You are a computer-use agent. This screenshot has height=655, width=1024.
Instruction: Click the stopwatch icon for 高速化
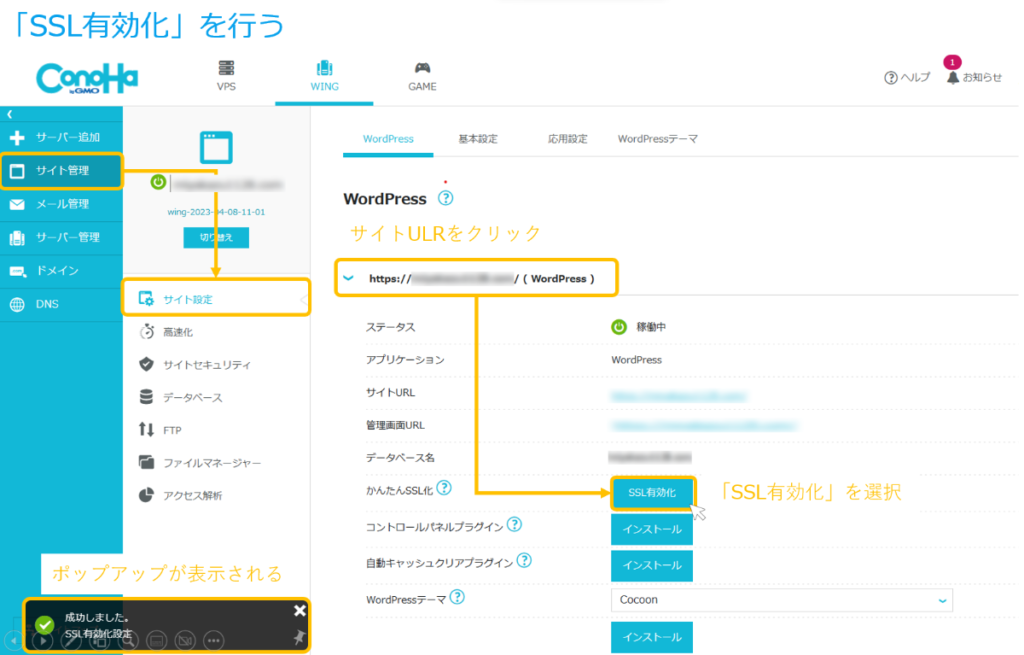tap(147, 332)
